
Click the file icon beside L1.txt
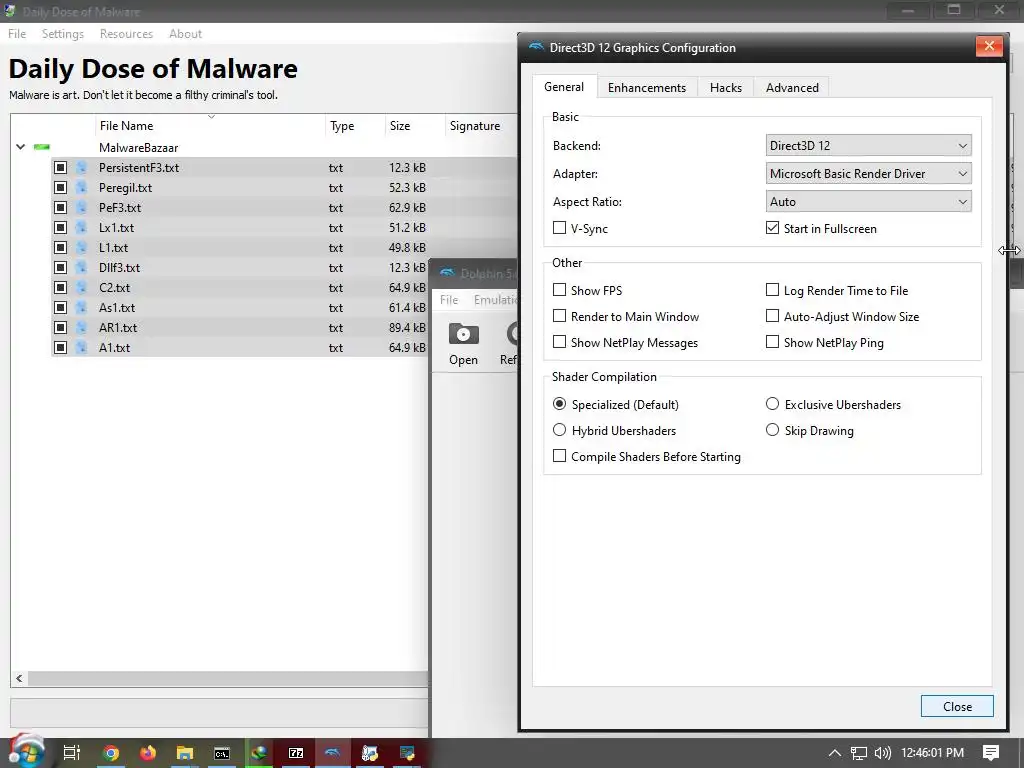pos(81,248)
